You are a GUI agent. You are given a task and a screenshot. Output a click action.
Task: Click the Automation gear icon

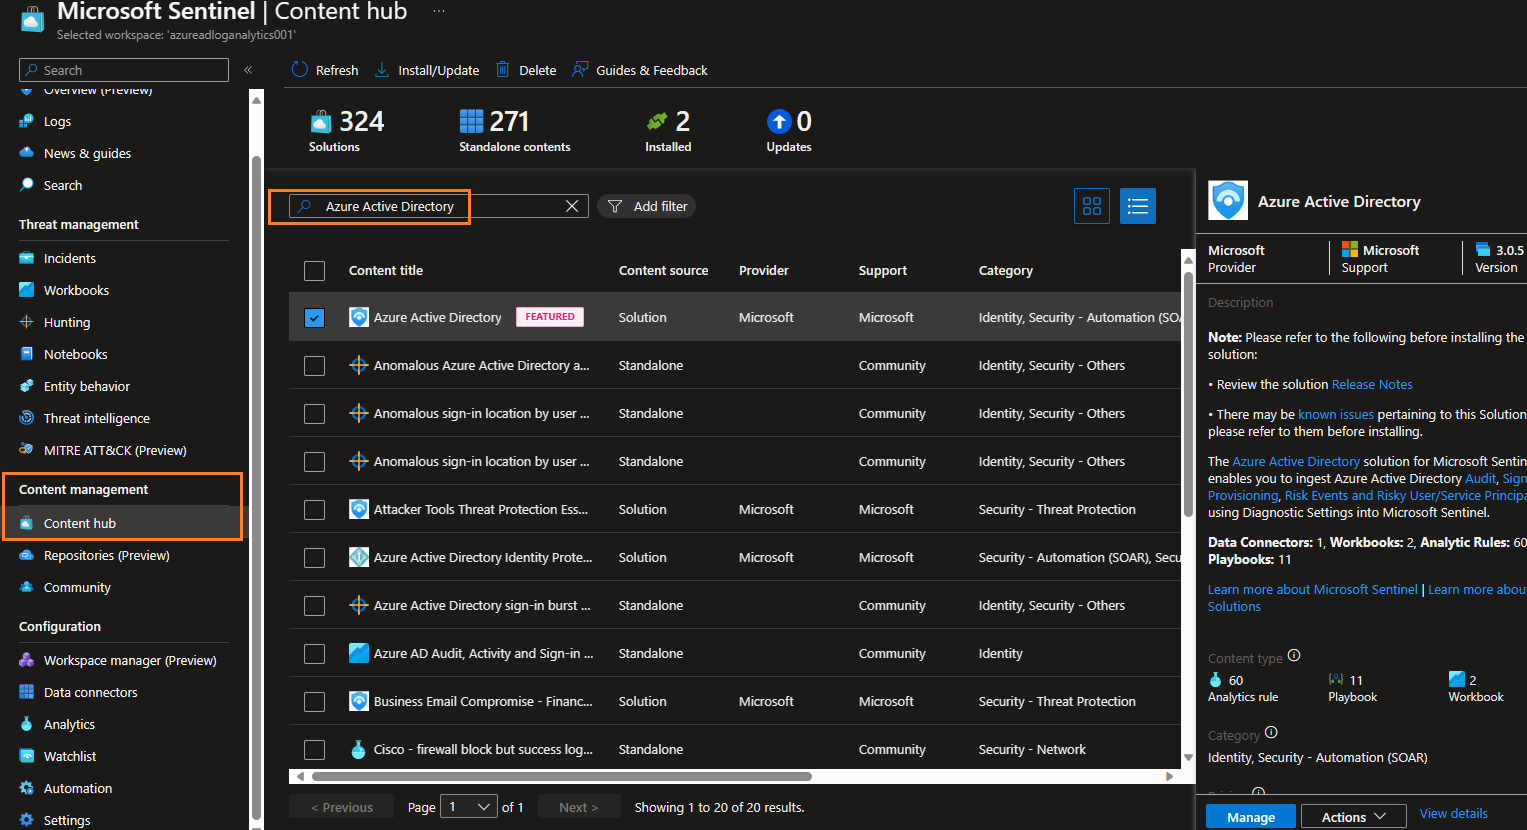coord(27,788)
